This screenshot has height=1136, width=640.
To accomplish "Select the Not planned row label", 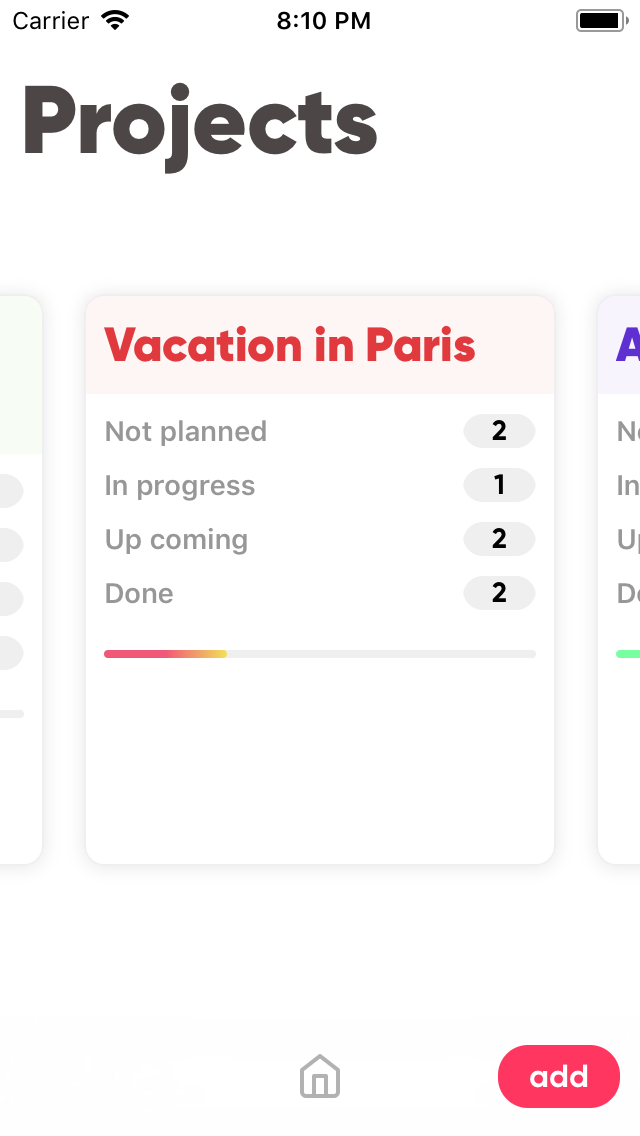I will [x=186, y=432].
